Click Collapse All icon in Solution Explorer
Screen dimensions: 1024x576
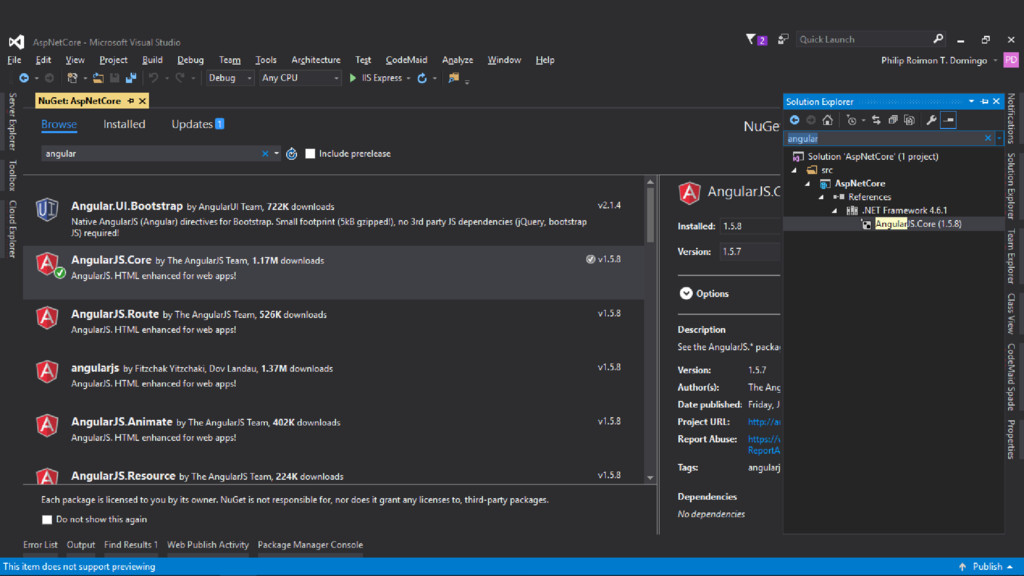[893, 120]
